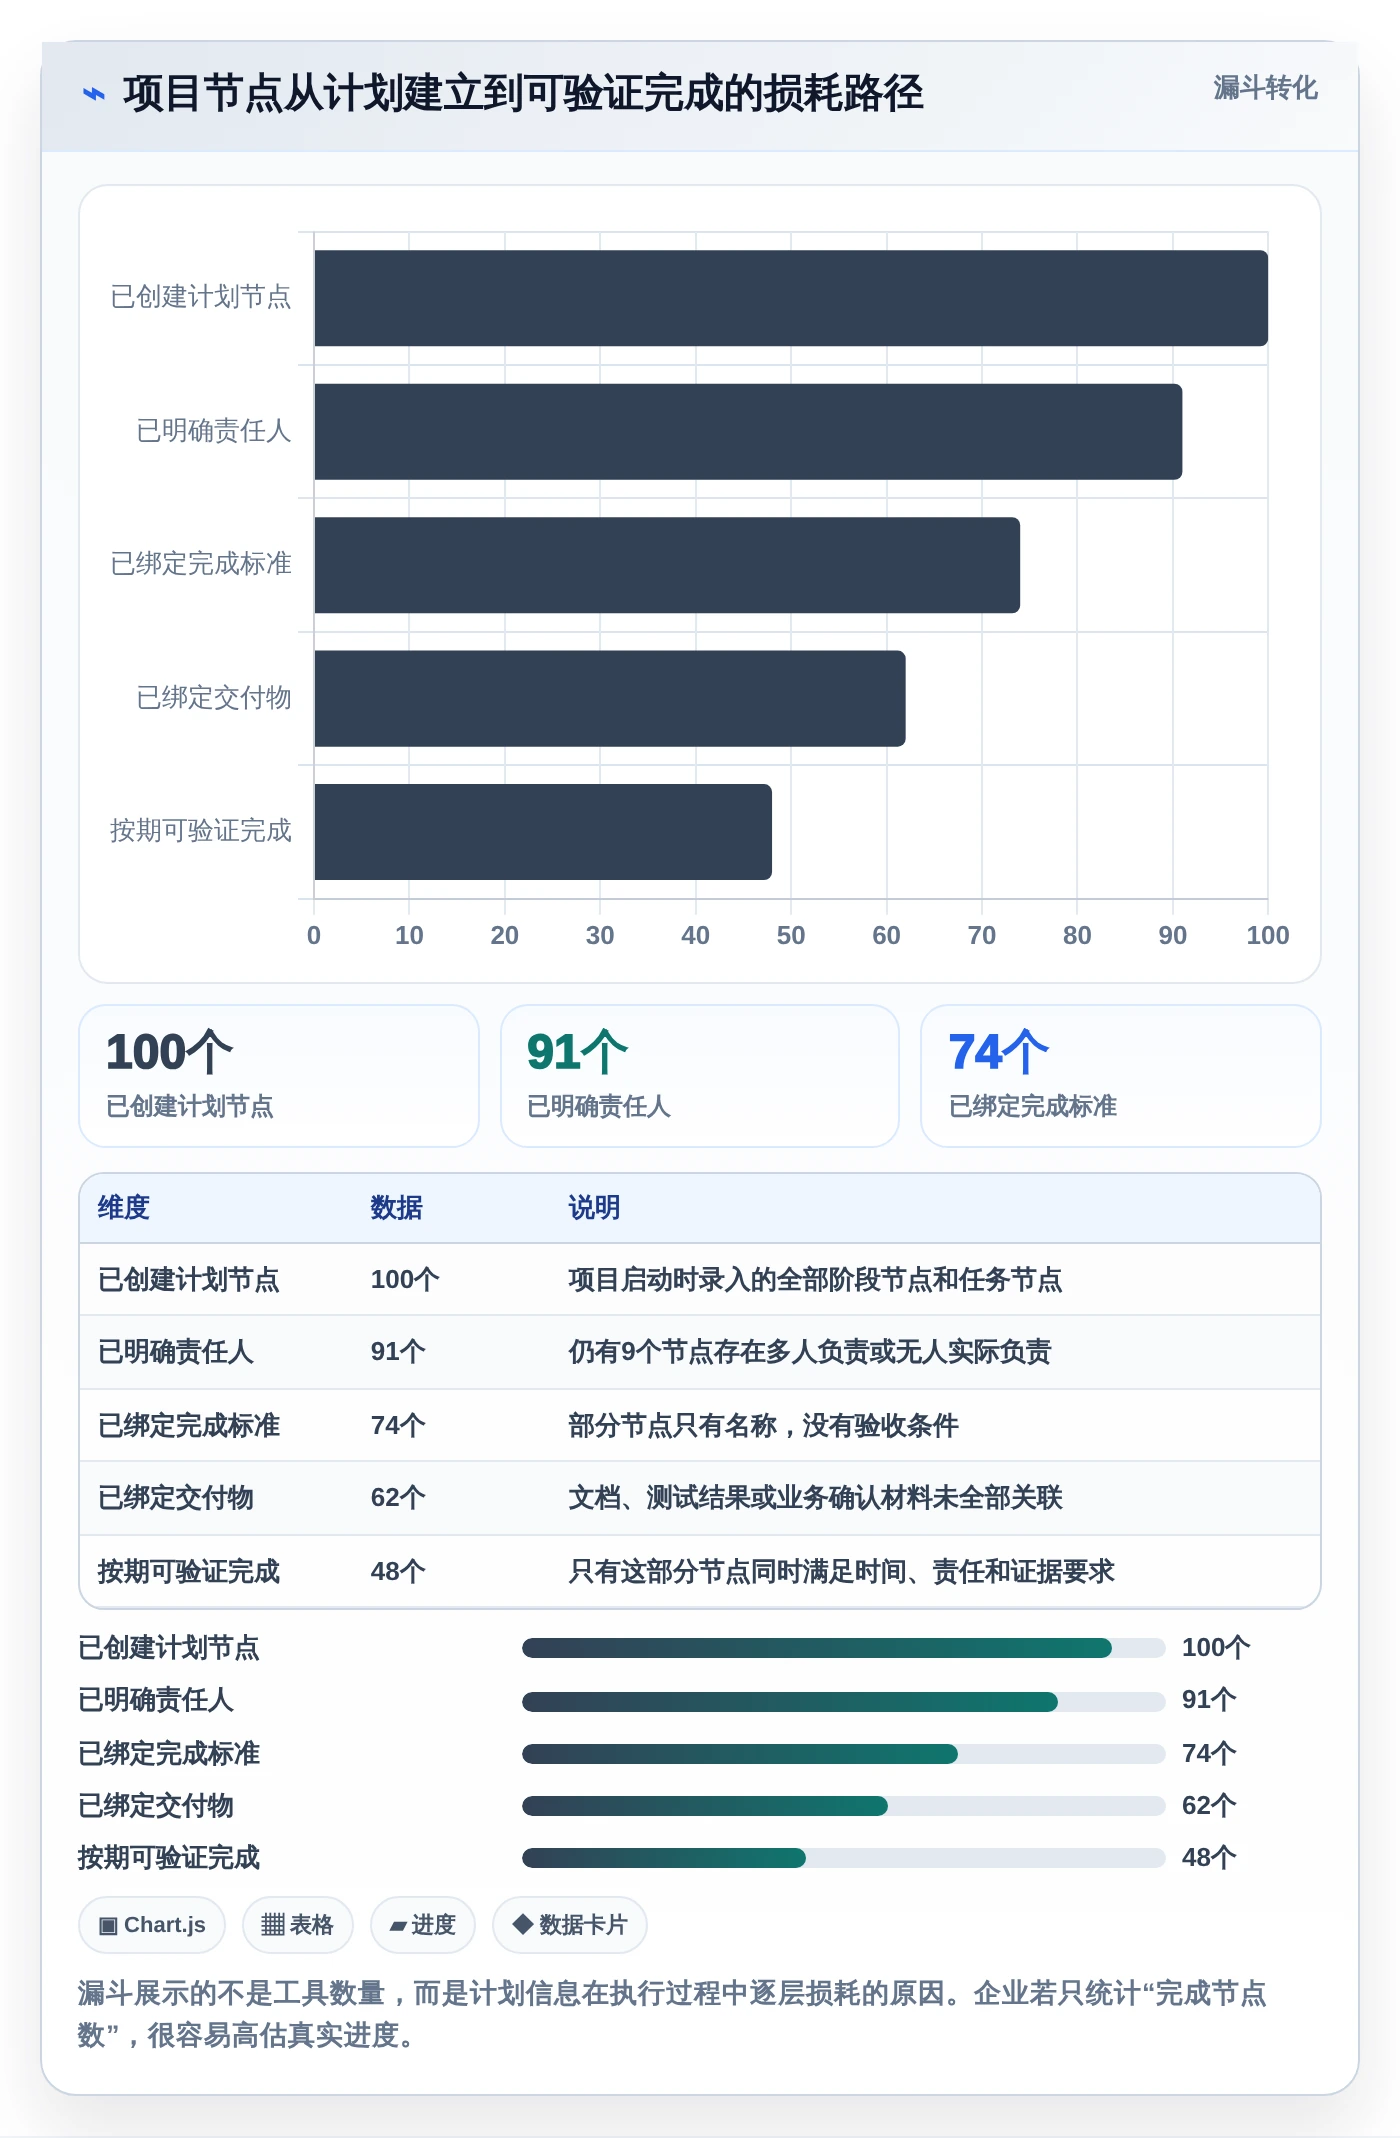Click the 已绑定完成标准 chart bar

point(667,565)
